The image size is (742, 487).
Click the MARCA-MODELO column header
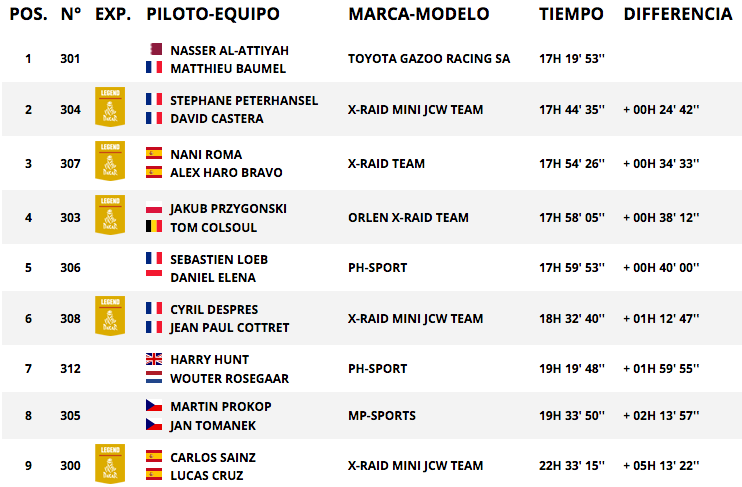(419, 14)
